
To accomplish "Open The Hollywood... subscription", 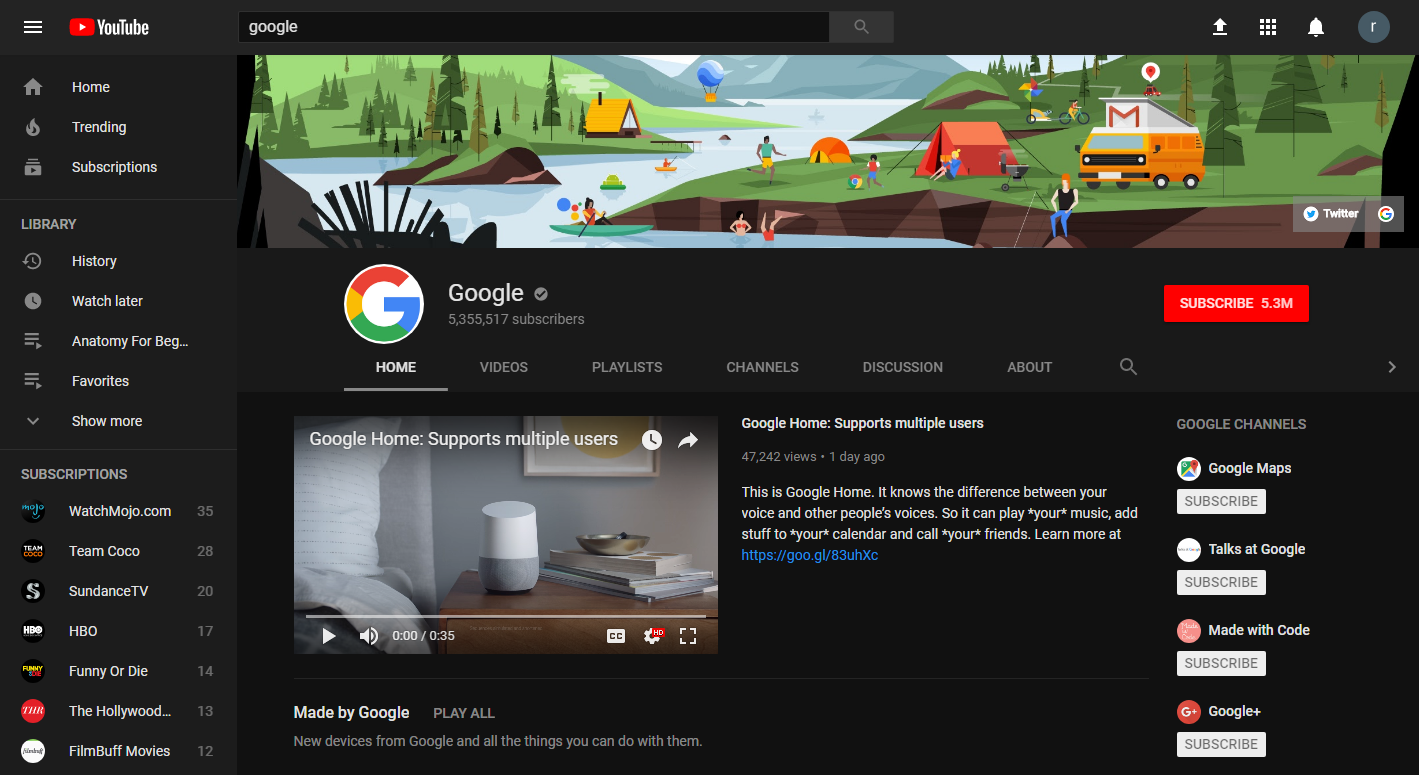I will click(x=118, y=711).
